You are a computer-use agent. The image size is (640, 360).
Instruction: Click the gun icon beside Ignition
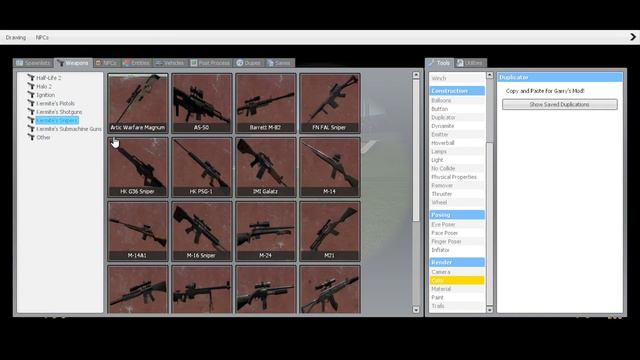click(x=31, y=95)
